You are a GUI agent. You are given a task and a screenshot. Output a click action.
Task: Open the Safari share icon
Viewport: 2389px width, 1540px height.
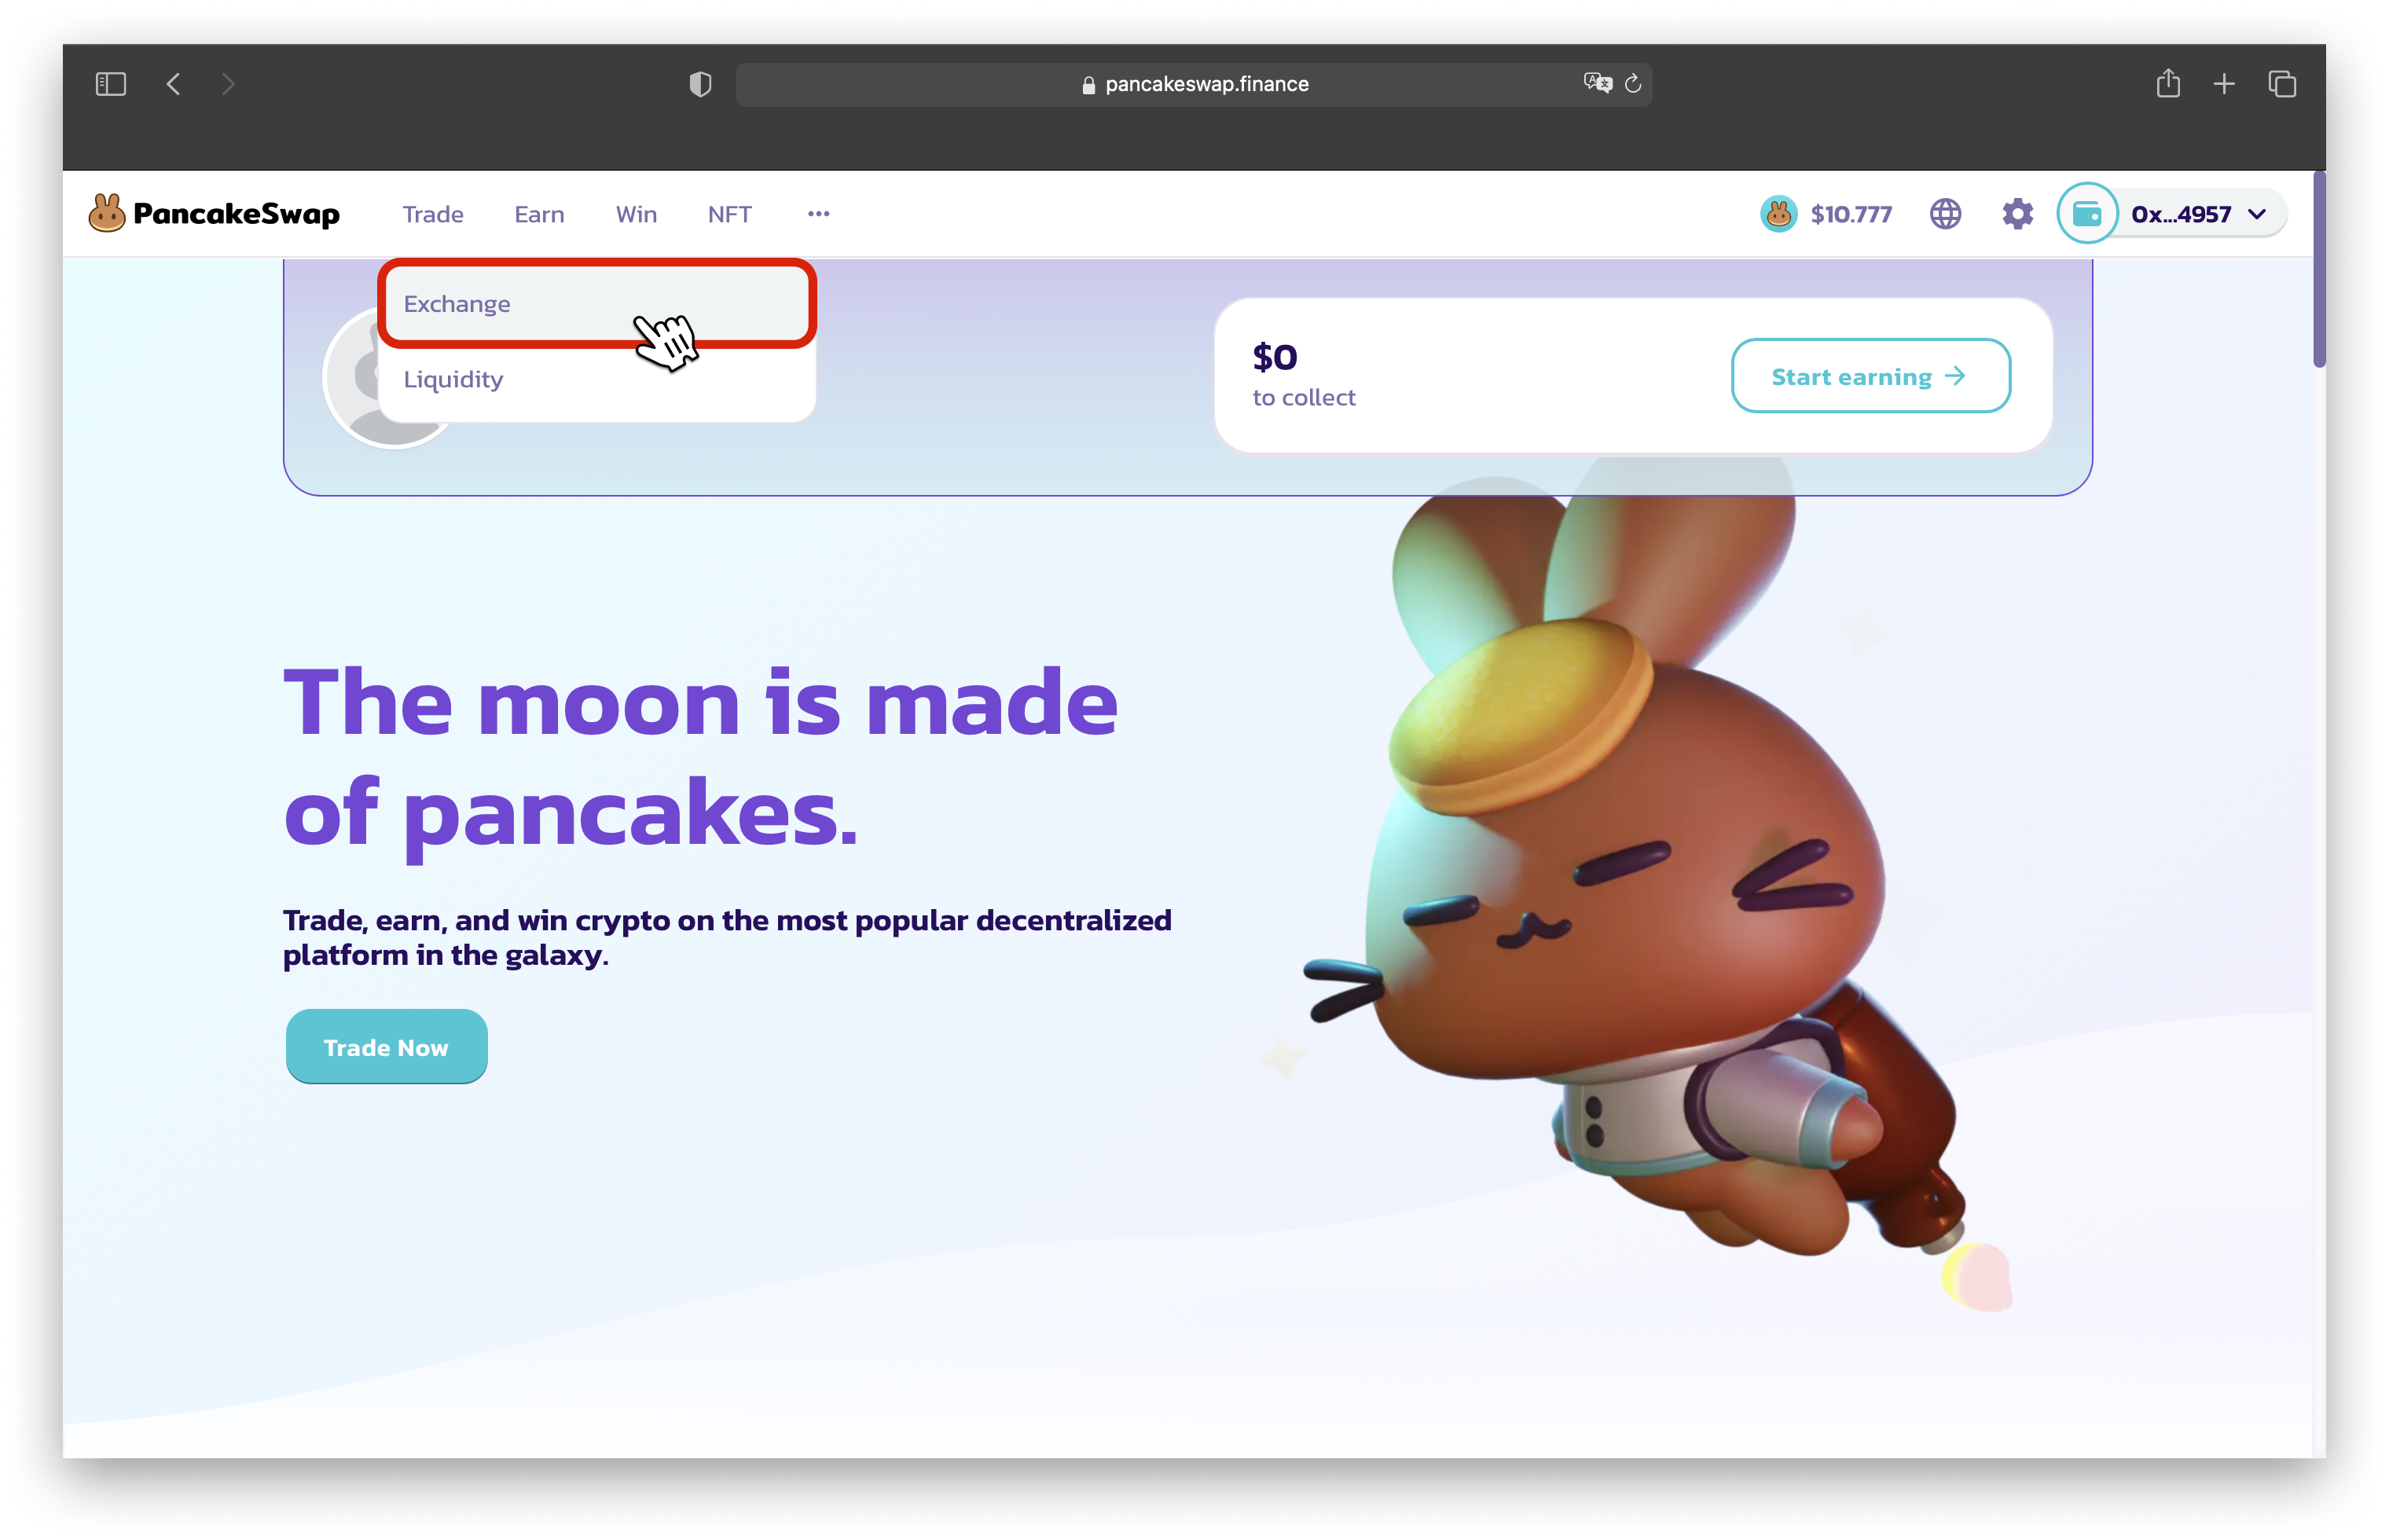click(2168, 83)
